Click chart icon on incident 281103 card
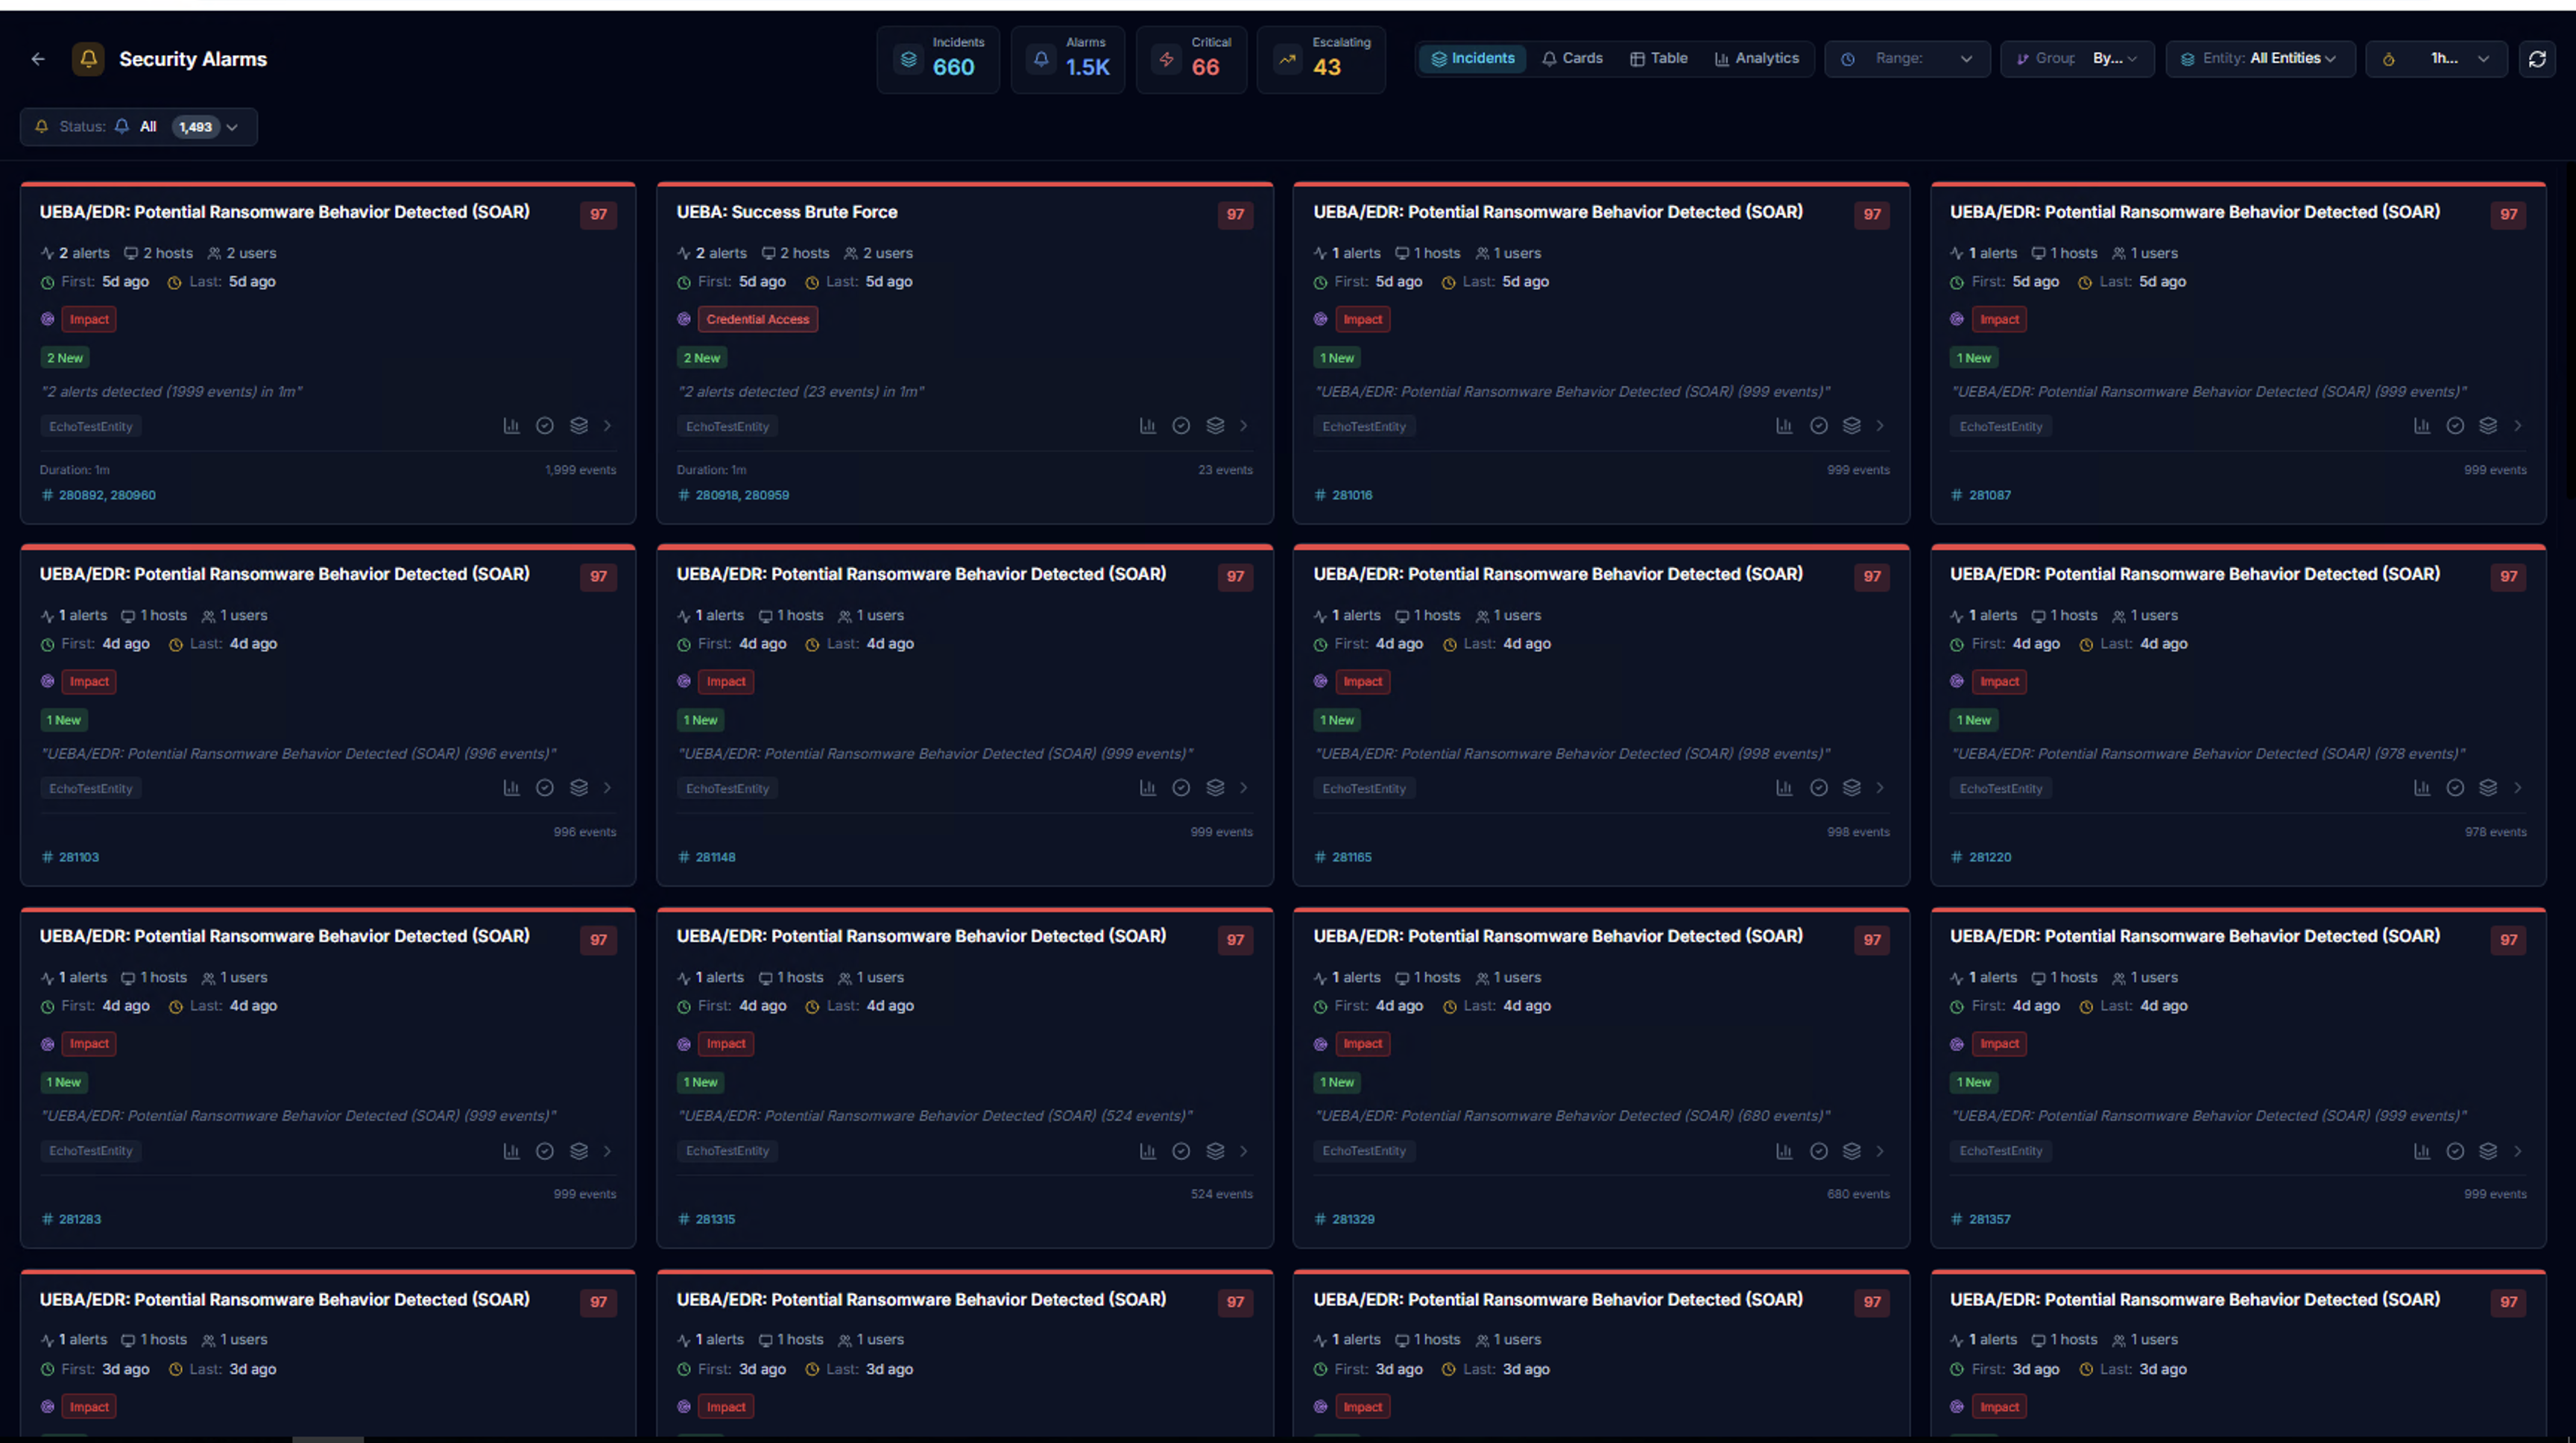The width and height of the screenshot is (2576, 1443). 511,788
